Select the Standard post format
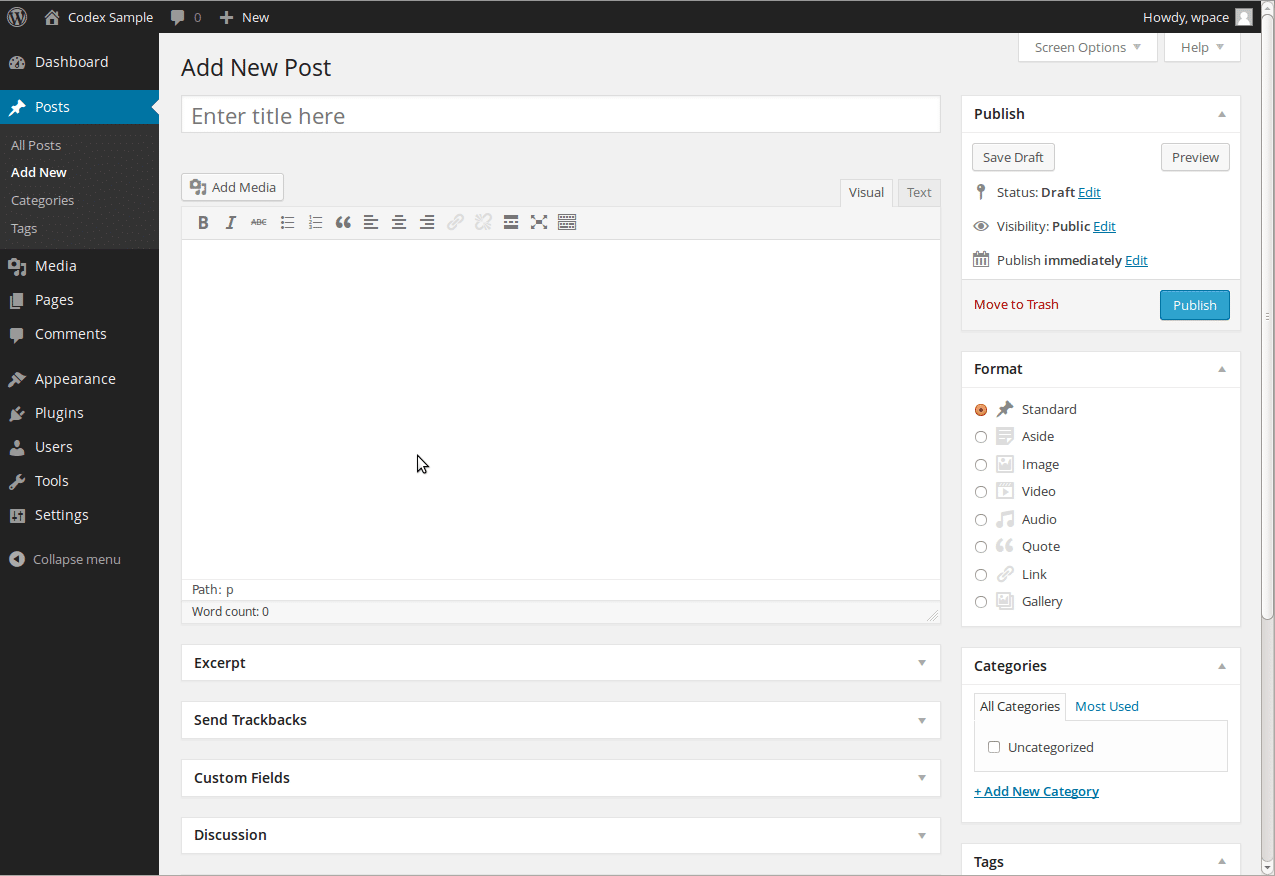This screenshot has width=1275, height=876. point(980,409)
